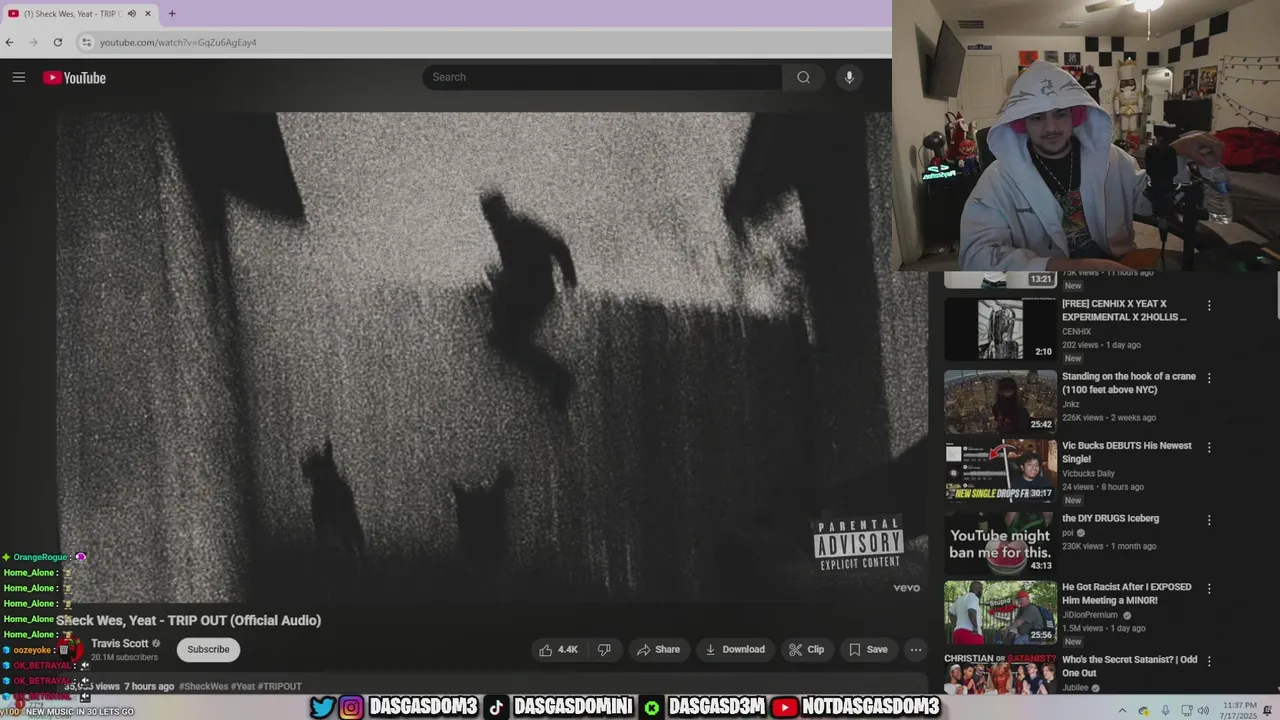
Task: Click the taskbar microphone icon
Action: point(1165,711)
